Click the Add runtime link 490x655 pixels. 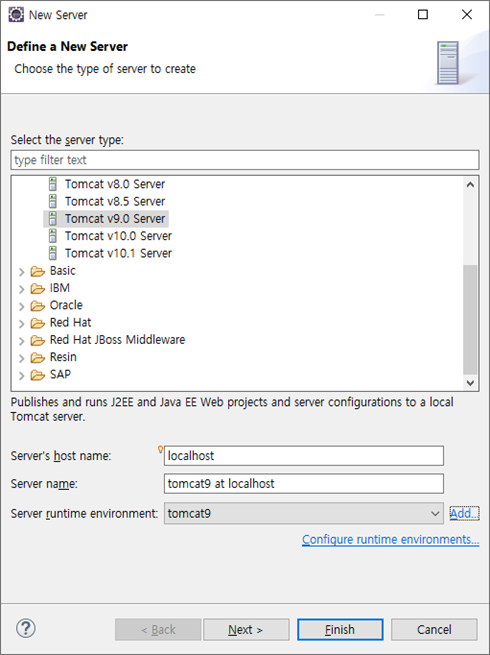(x=465, y=513)
